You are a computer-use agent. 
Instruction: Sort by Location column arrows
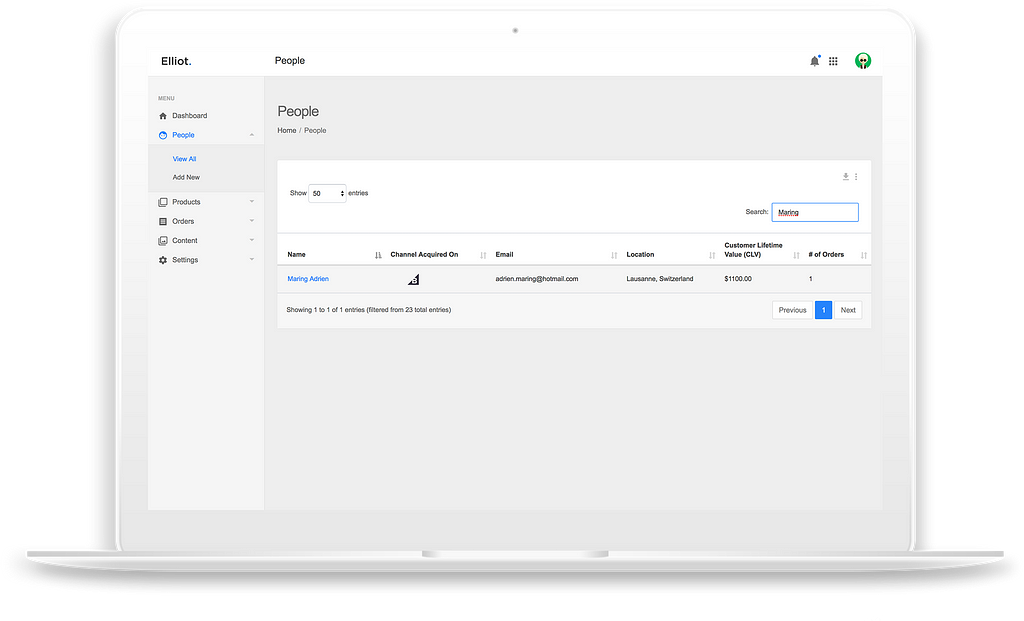712,255
